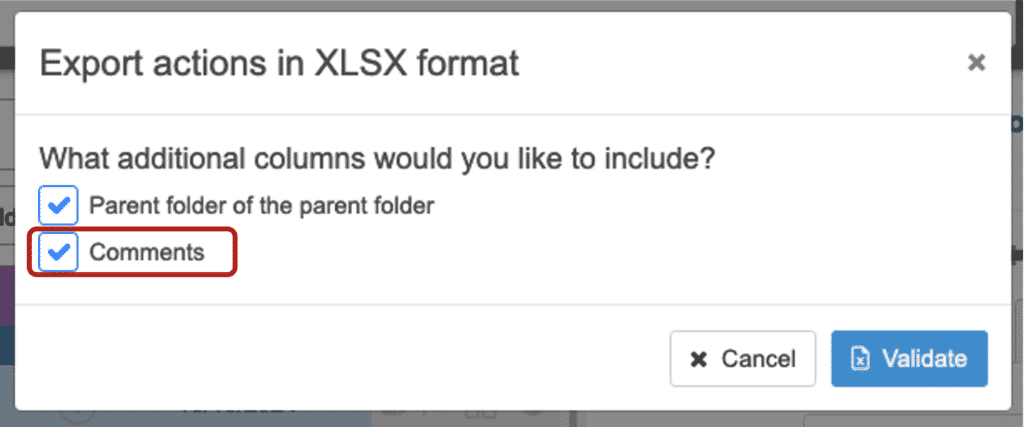Click the "Parent folder of the parent folder" label
1024x427 pixels.
[261, 206]
